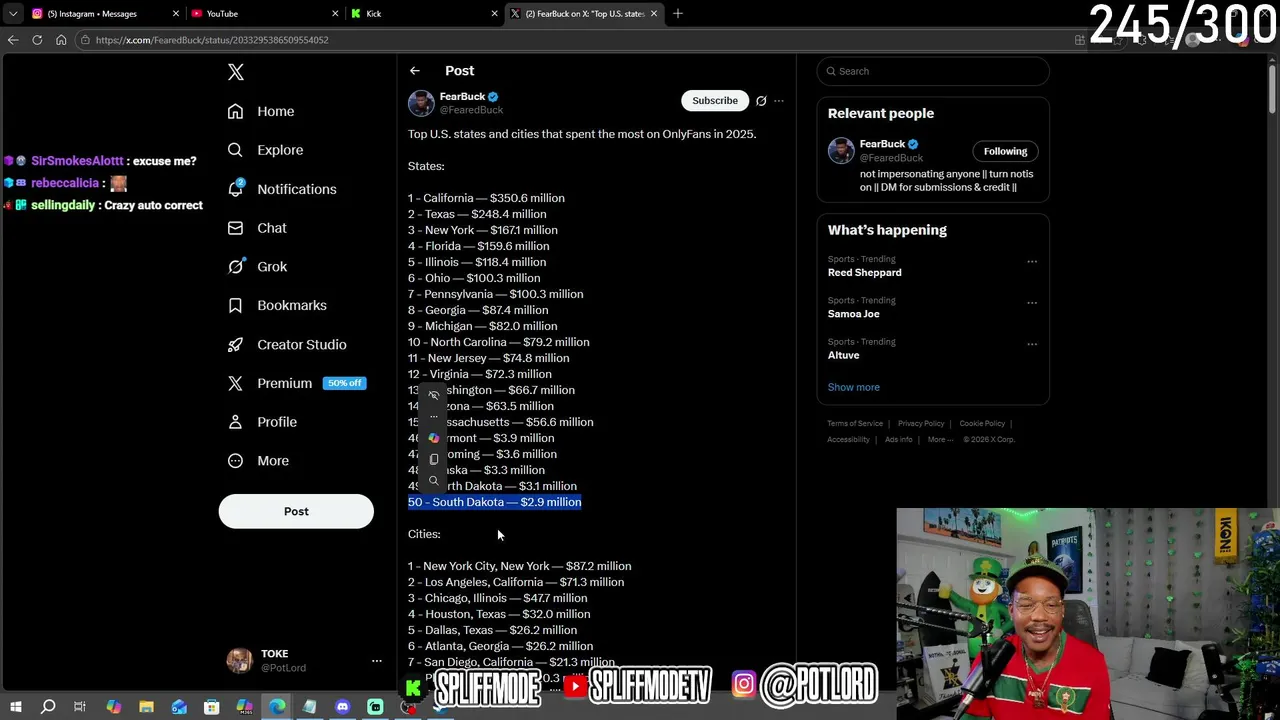Open Discord from the taskbar

tap(342, 707)
